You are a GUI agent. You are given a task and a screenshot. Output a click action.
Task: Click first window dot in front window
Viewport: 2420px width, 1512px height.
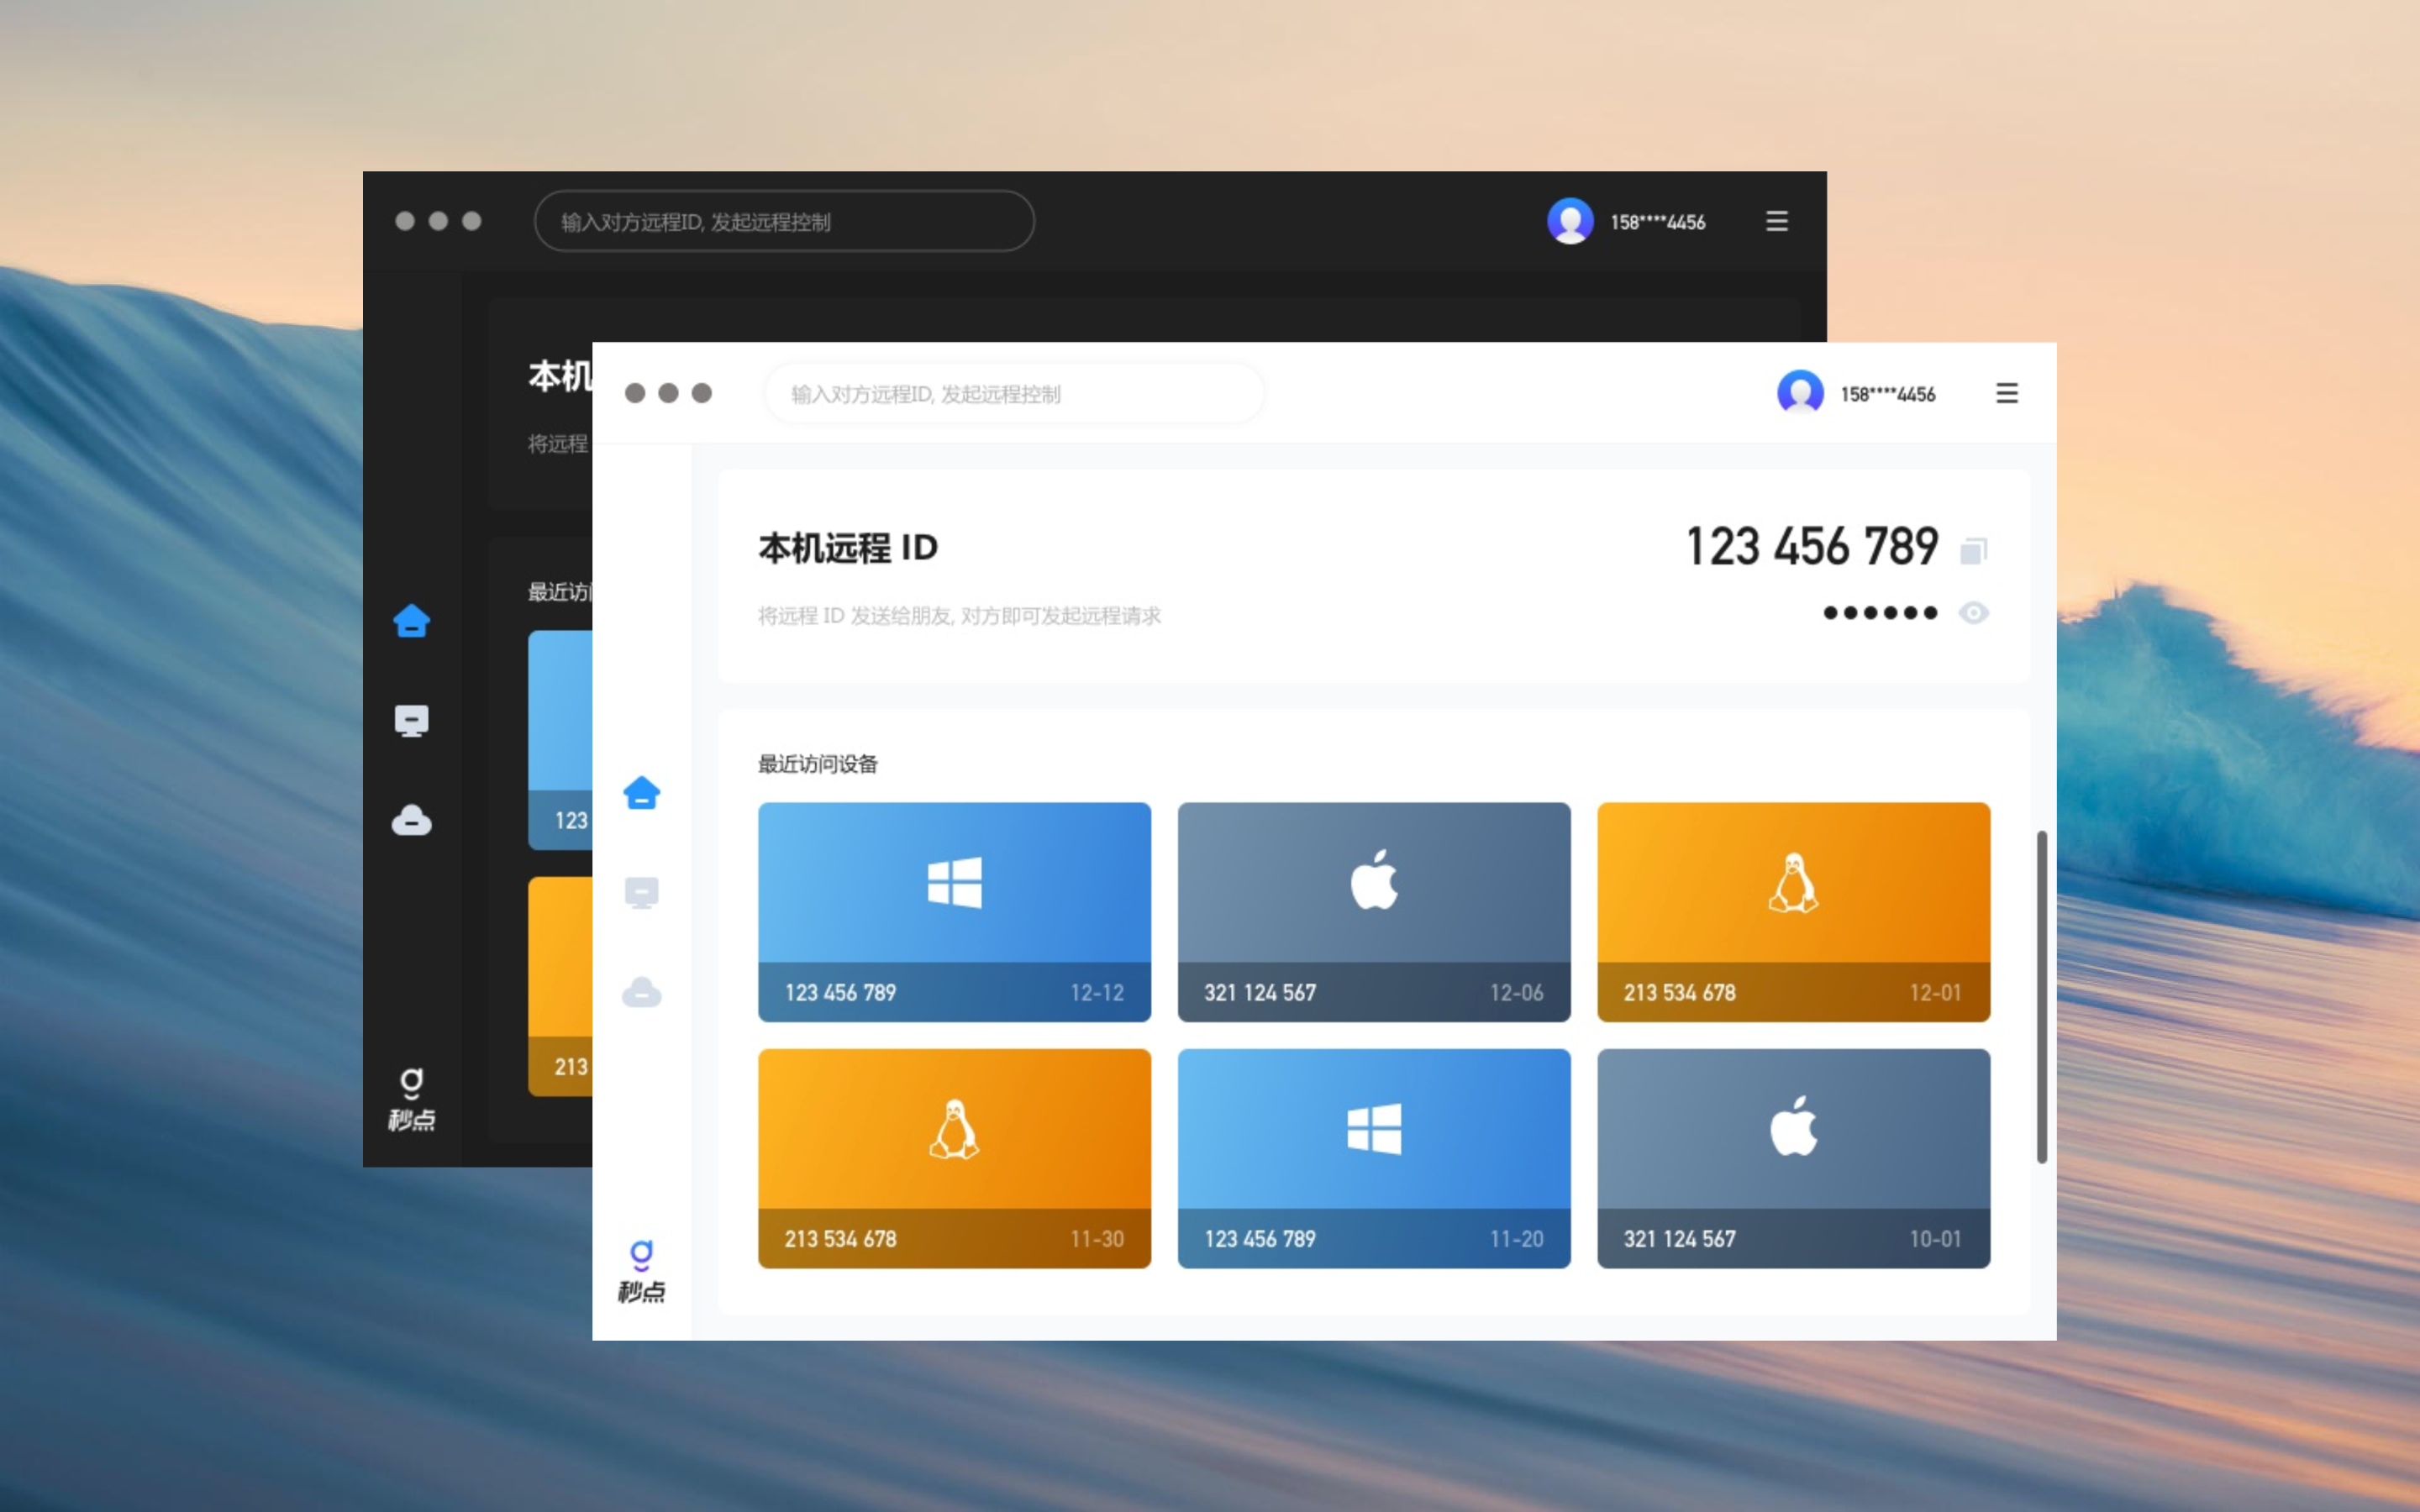(635, 393)
